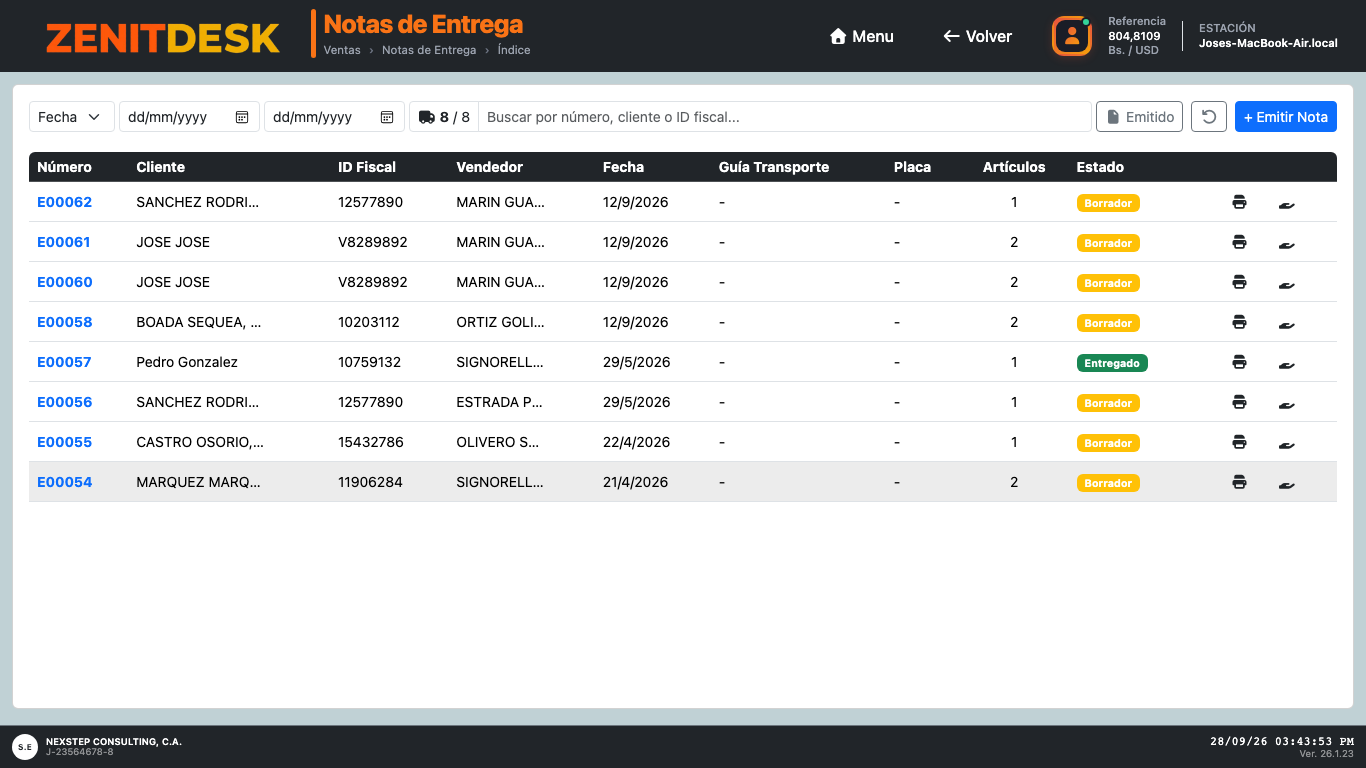Image resolution: width=1366 pixels, height=768 pixels.
Task: Click the Borrador badge in row E00062
Action: pos(1108,203)
